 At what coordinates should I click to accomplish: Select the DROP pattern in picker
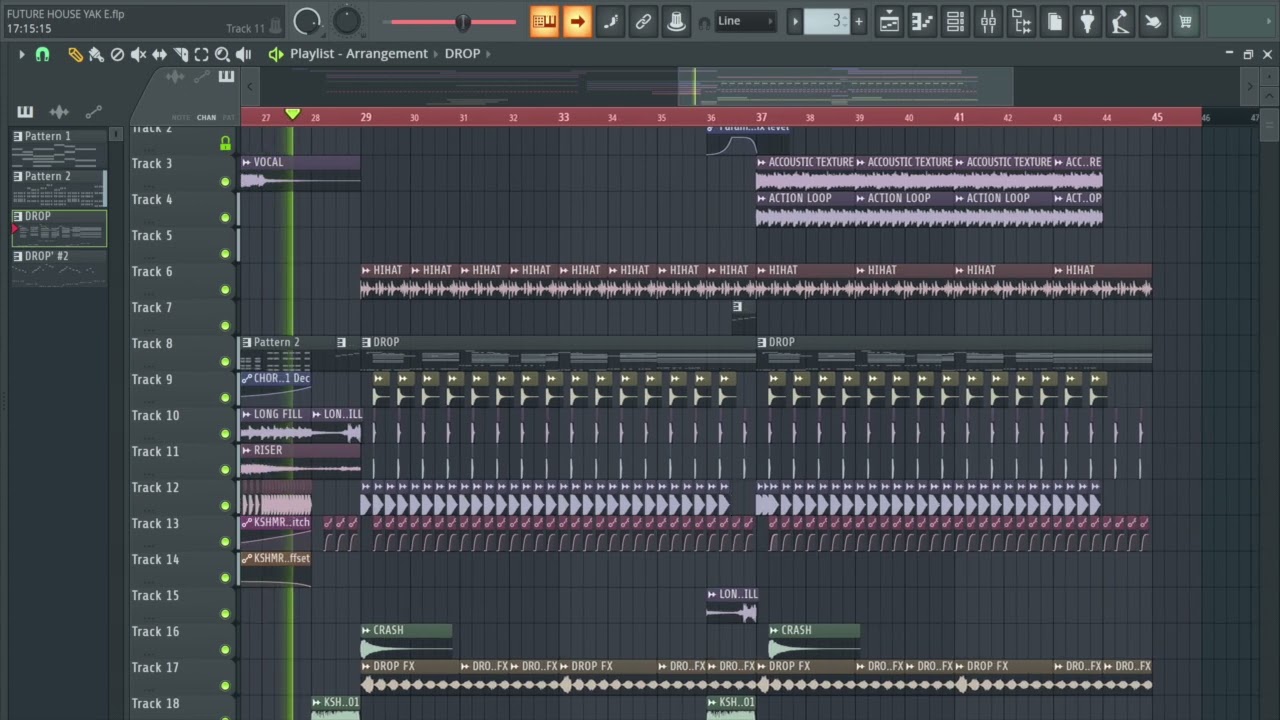pos(58,228)
